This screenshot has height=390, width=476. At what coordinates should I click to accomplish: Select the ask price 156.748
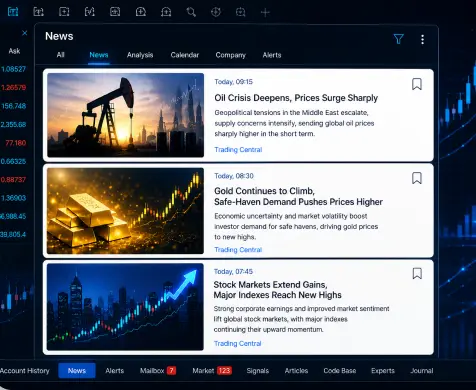tap(13, 106)
